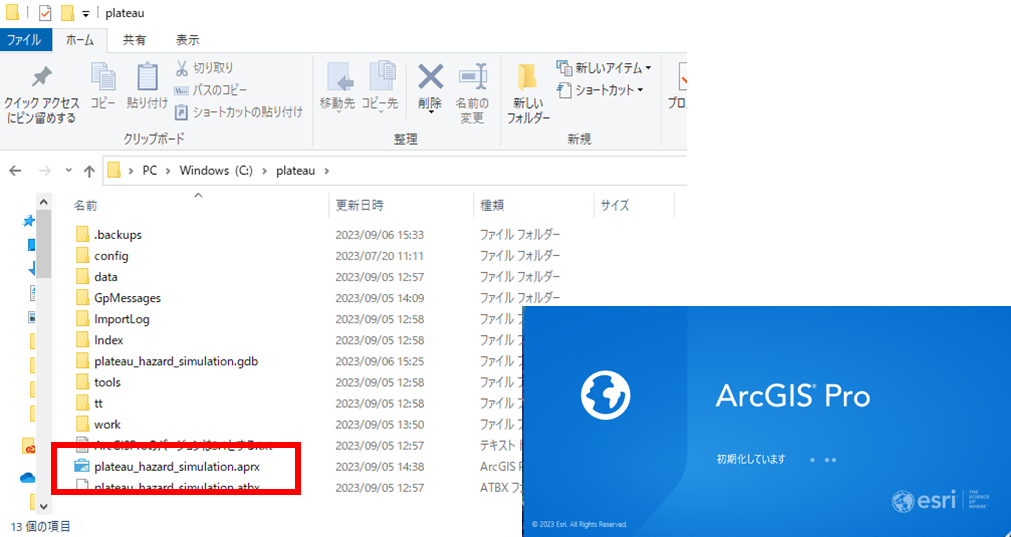This screenshot has height=537, width=1011.
Task: Select Cut (切り取り) scissors command
Action: coord(204,67)
